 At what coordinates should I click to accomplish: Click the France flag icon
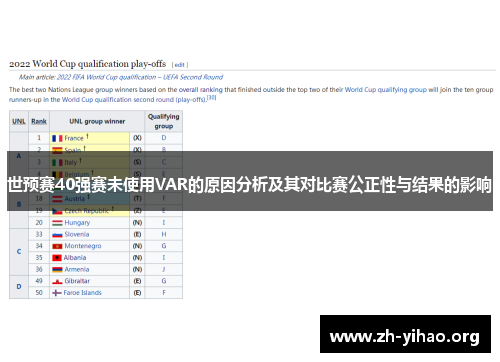coord(57,138)
